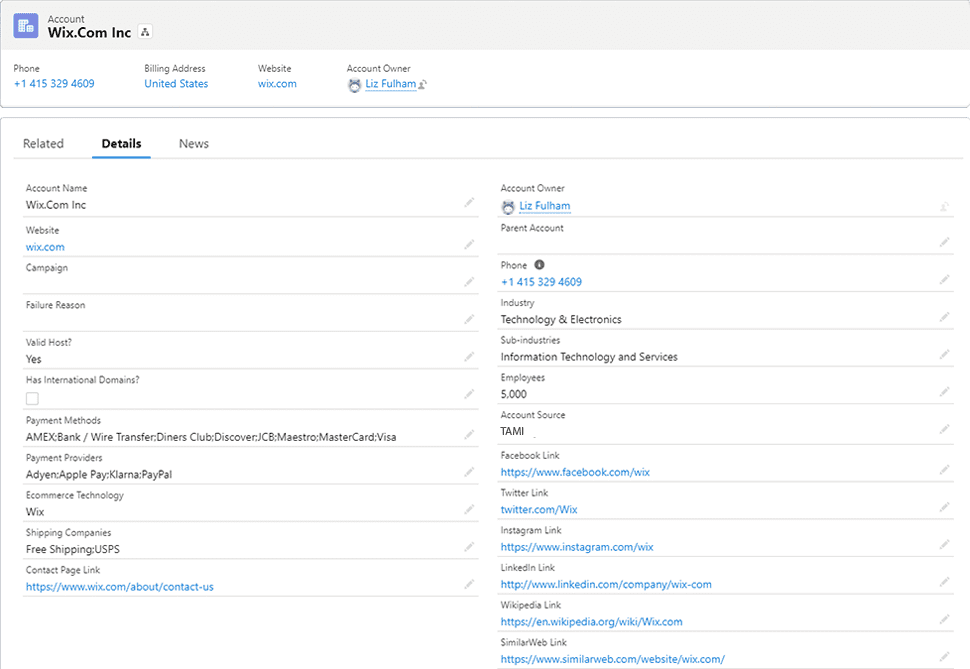Select the Details tab

[x=121, y=144]
